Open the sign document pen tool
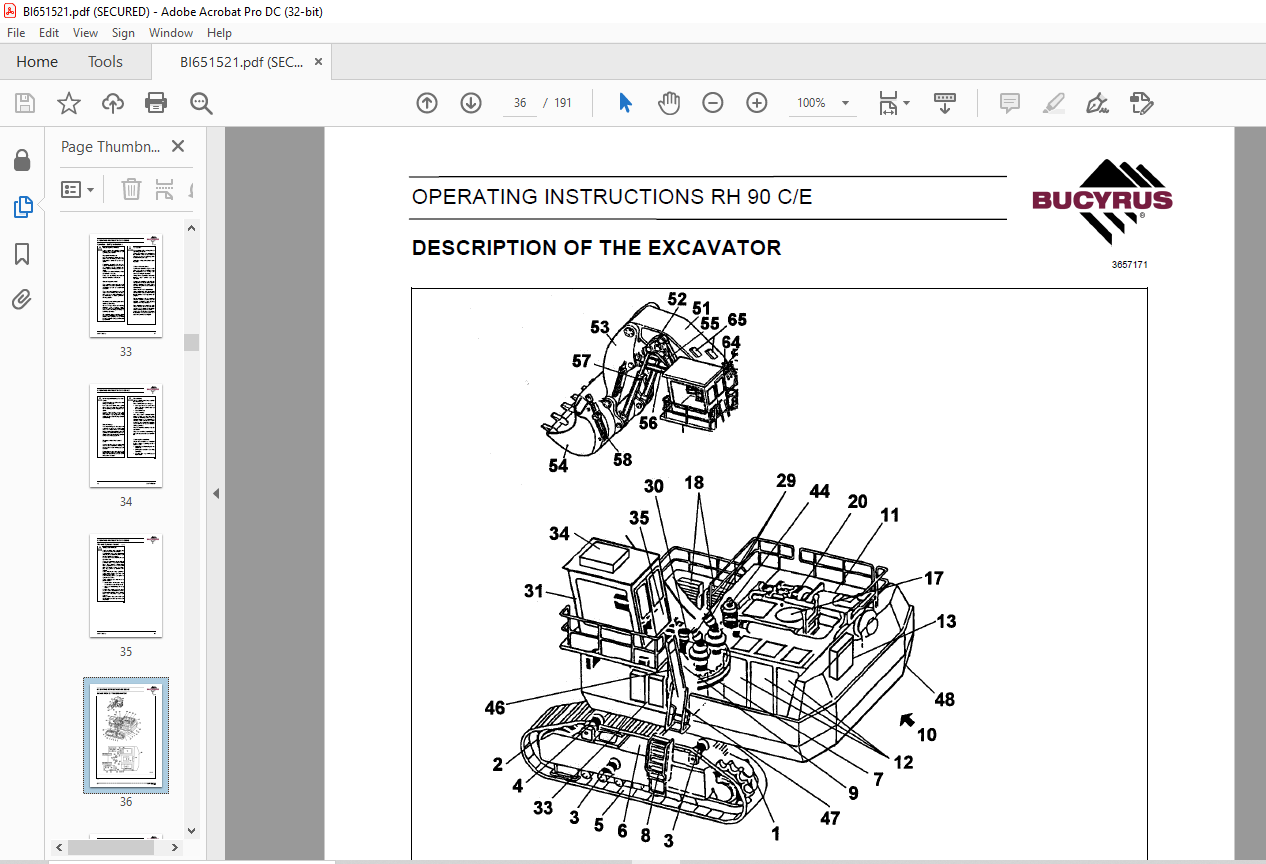 pyautogui.click(x=1098, y=103)
